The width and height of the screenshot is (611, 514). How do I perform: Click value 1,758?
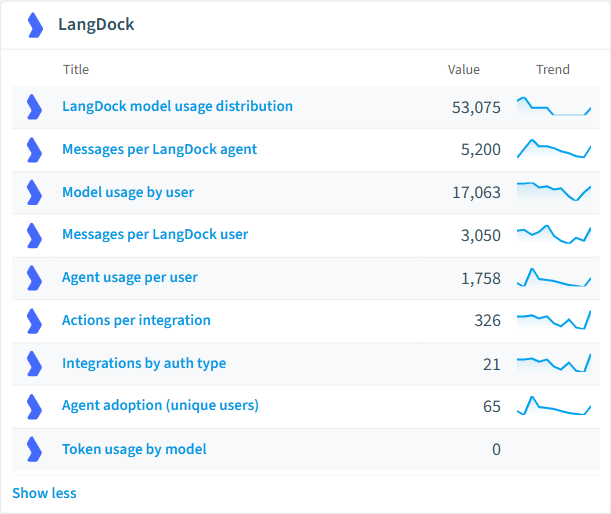[x=481, y=279]
